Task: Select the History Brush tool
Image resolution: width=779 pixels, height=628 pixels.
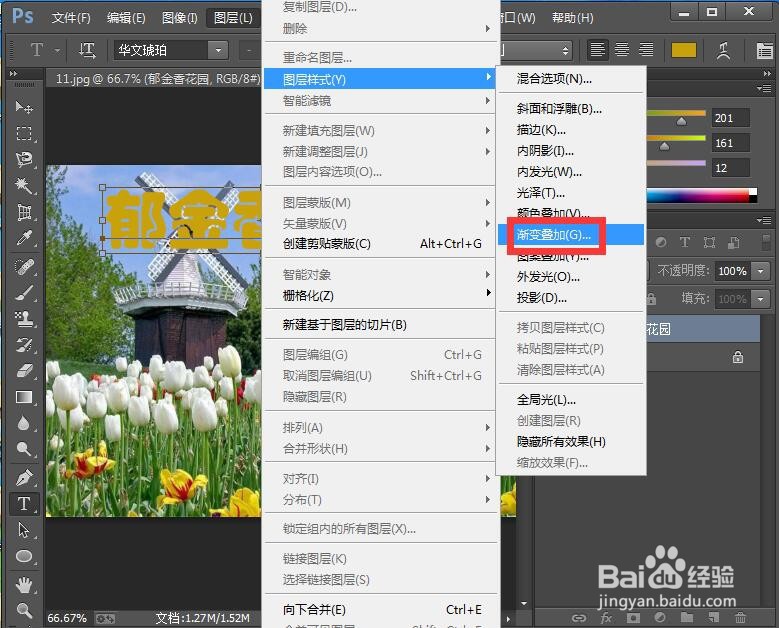Action: click(24, 345)
